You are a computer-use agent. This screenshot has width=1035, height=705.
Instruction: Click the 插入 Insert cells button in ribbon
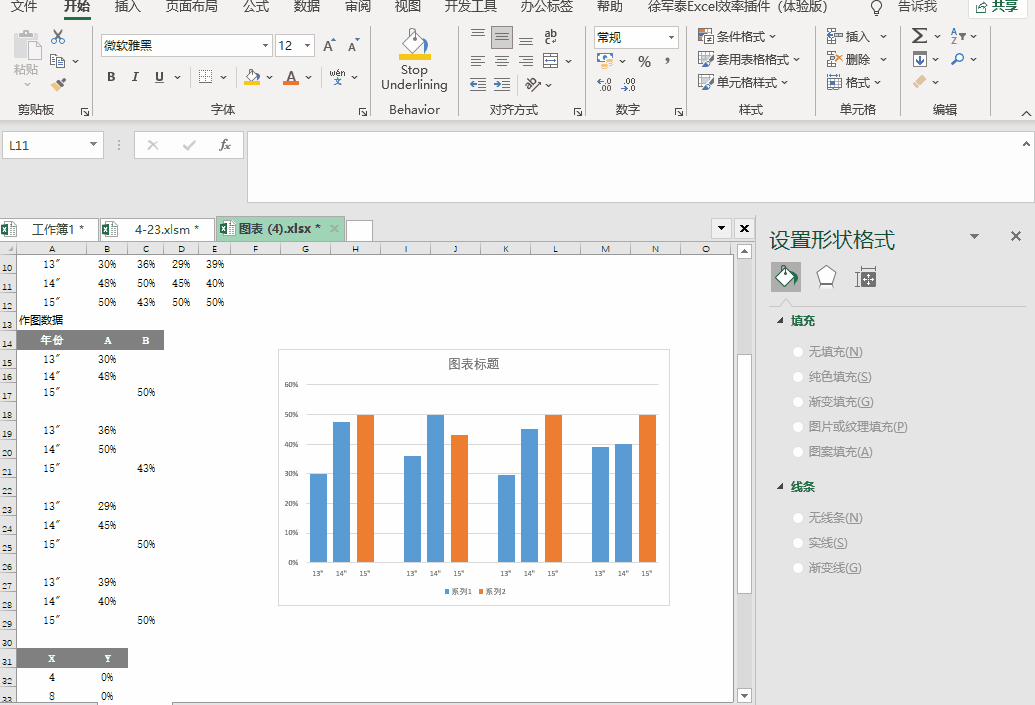(x=856, y=36)
